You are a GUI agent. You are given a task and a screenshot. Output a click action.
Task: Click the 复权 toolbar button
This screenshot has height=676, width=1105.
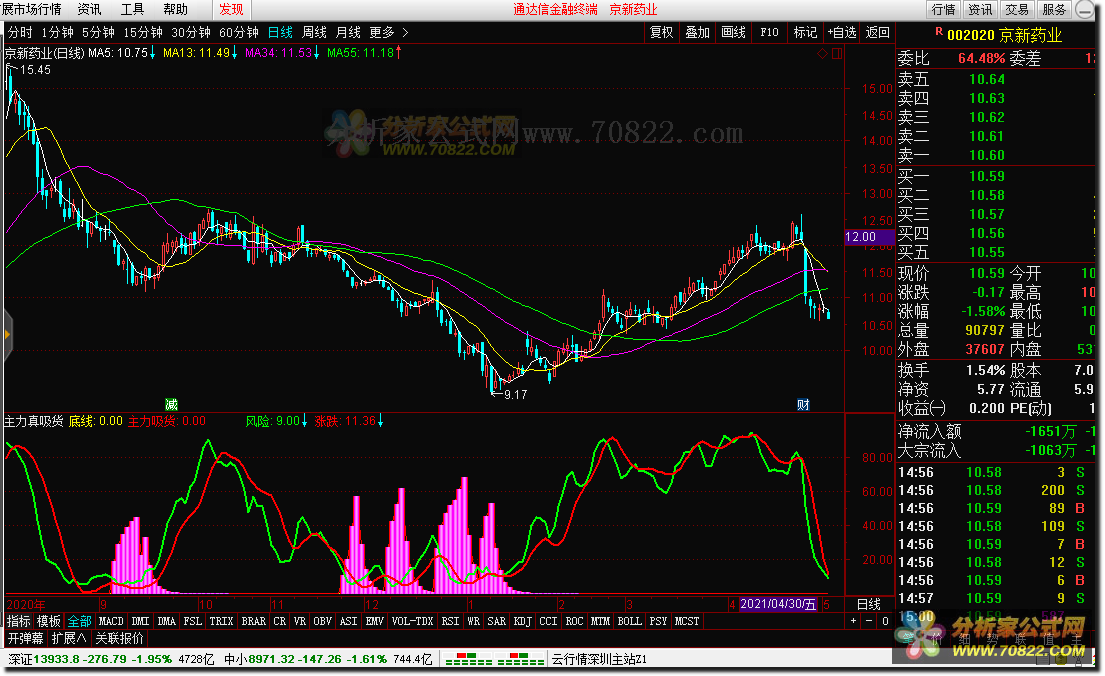[662, 32]
